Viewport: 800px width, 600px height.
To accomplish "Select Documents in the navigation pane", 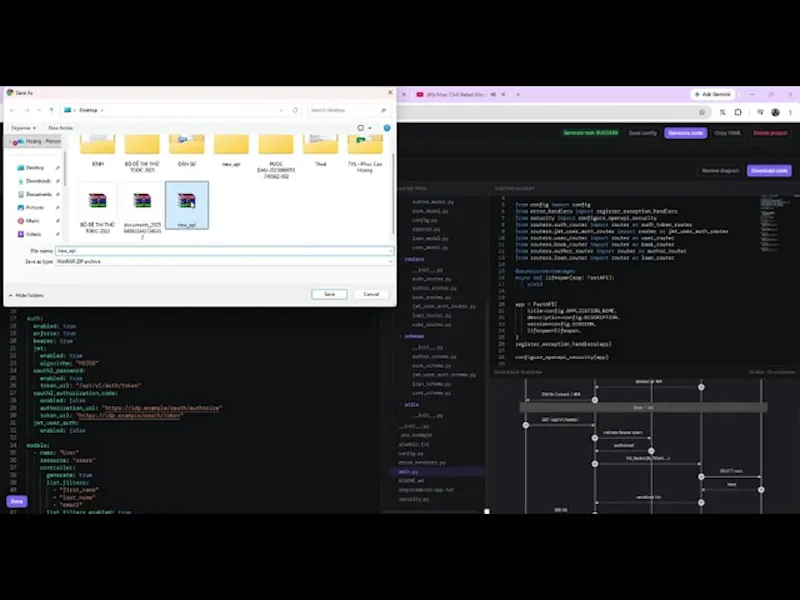I will coord(38,194).
